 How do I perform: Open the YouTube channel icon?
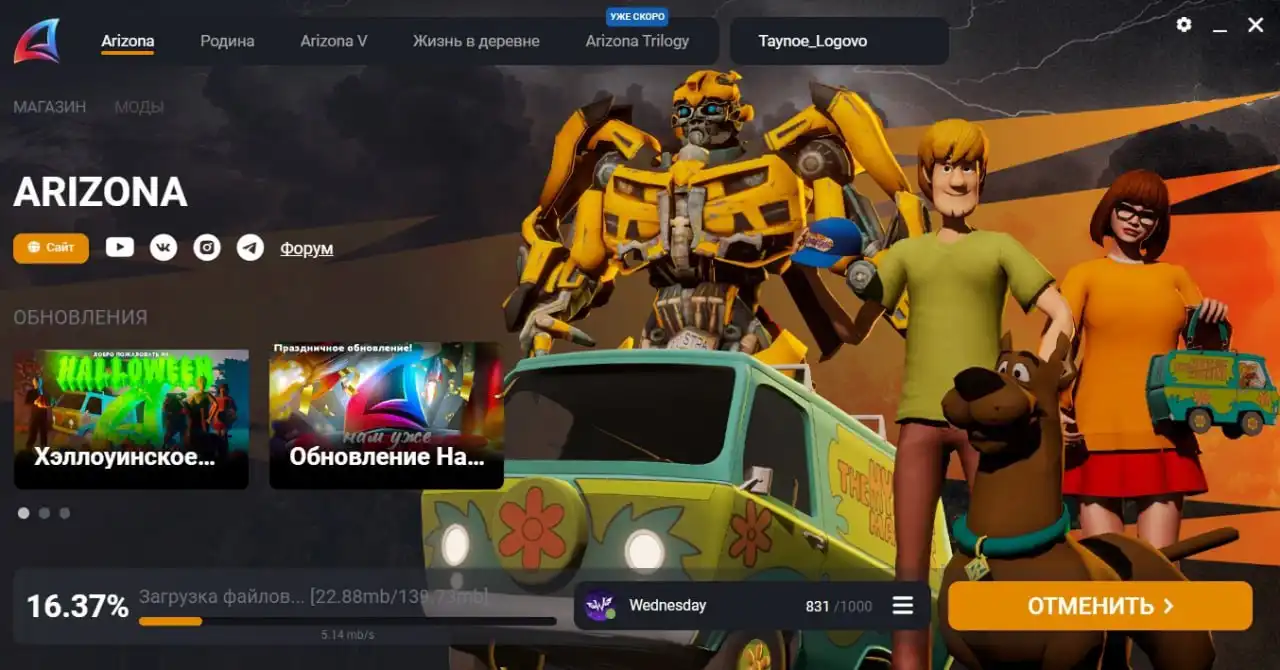pos(120,247)
